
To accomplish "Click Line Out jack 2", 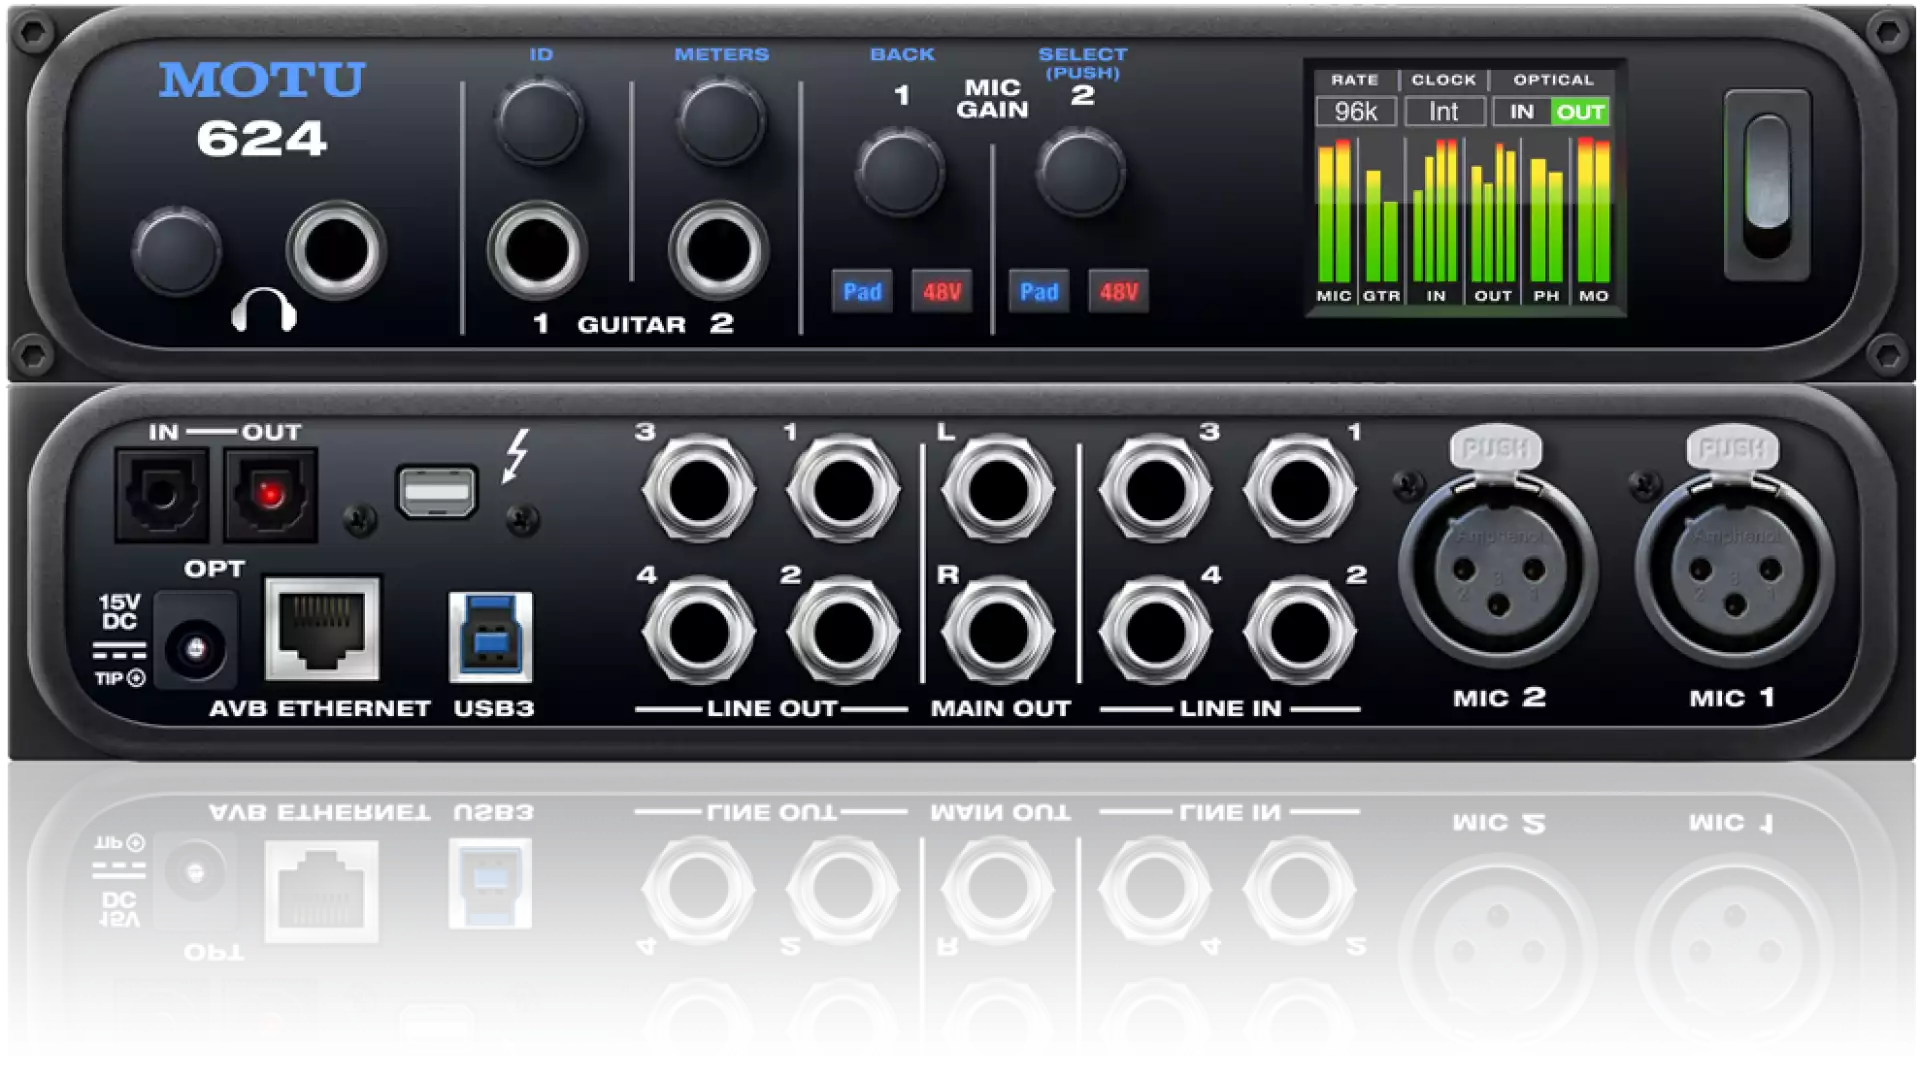I will [843, 632].
